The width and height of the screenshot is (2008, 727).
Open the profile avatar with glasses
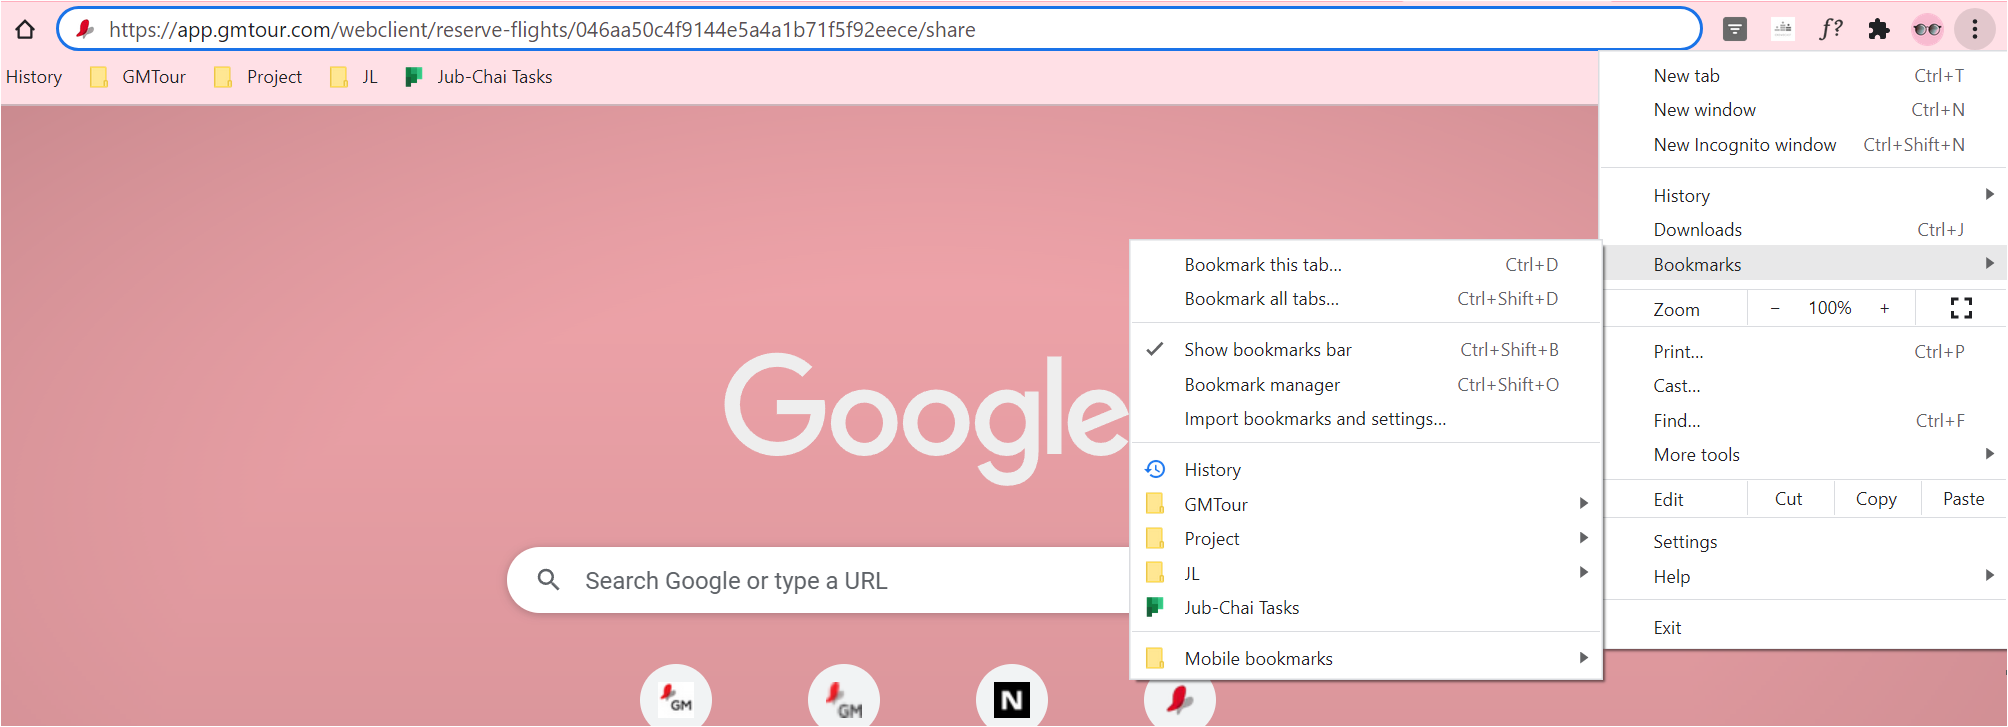(x=1927, y=29)
